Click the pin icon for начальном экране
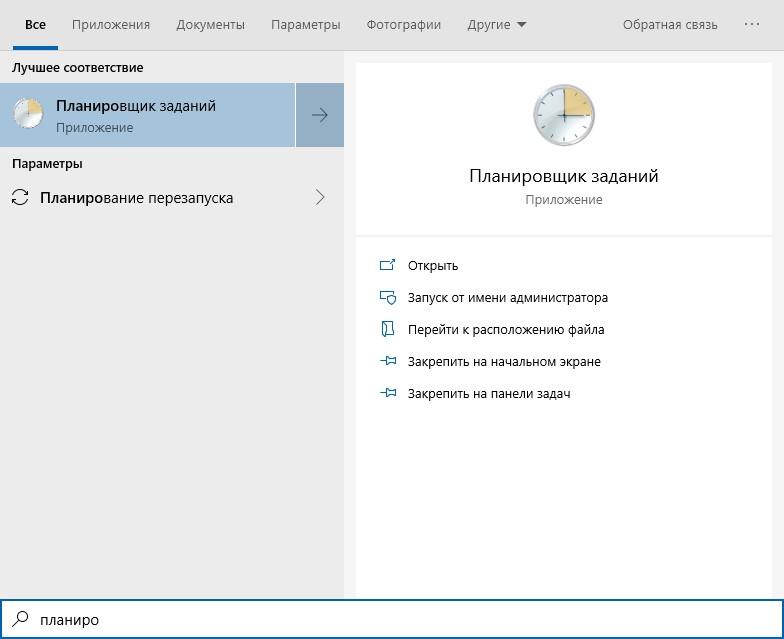Image resolution: width=784 pixels, height=639 pixels. coord(388,360)
